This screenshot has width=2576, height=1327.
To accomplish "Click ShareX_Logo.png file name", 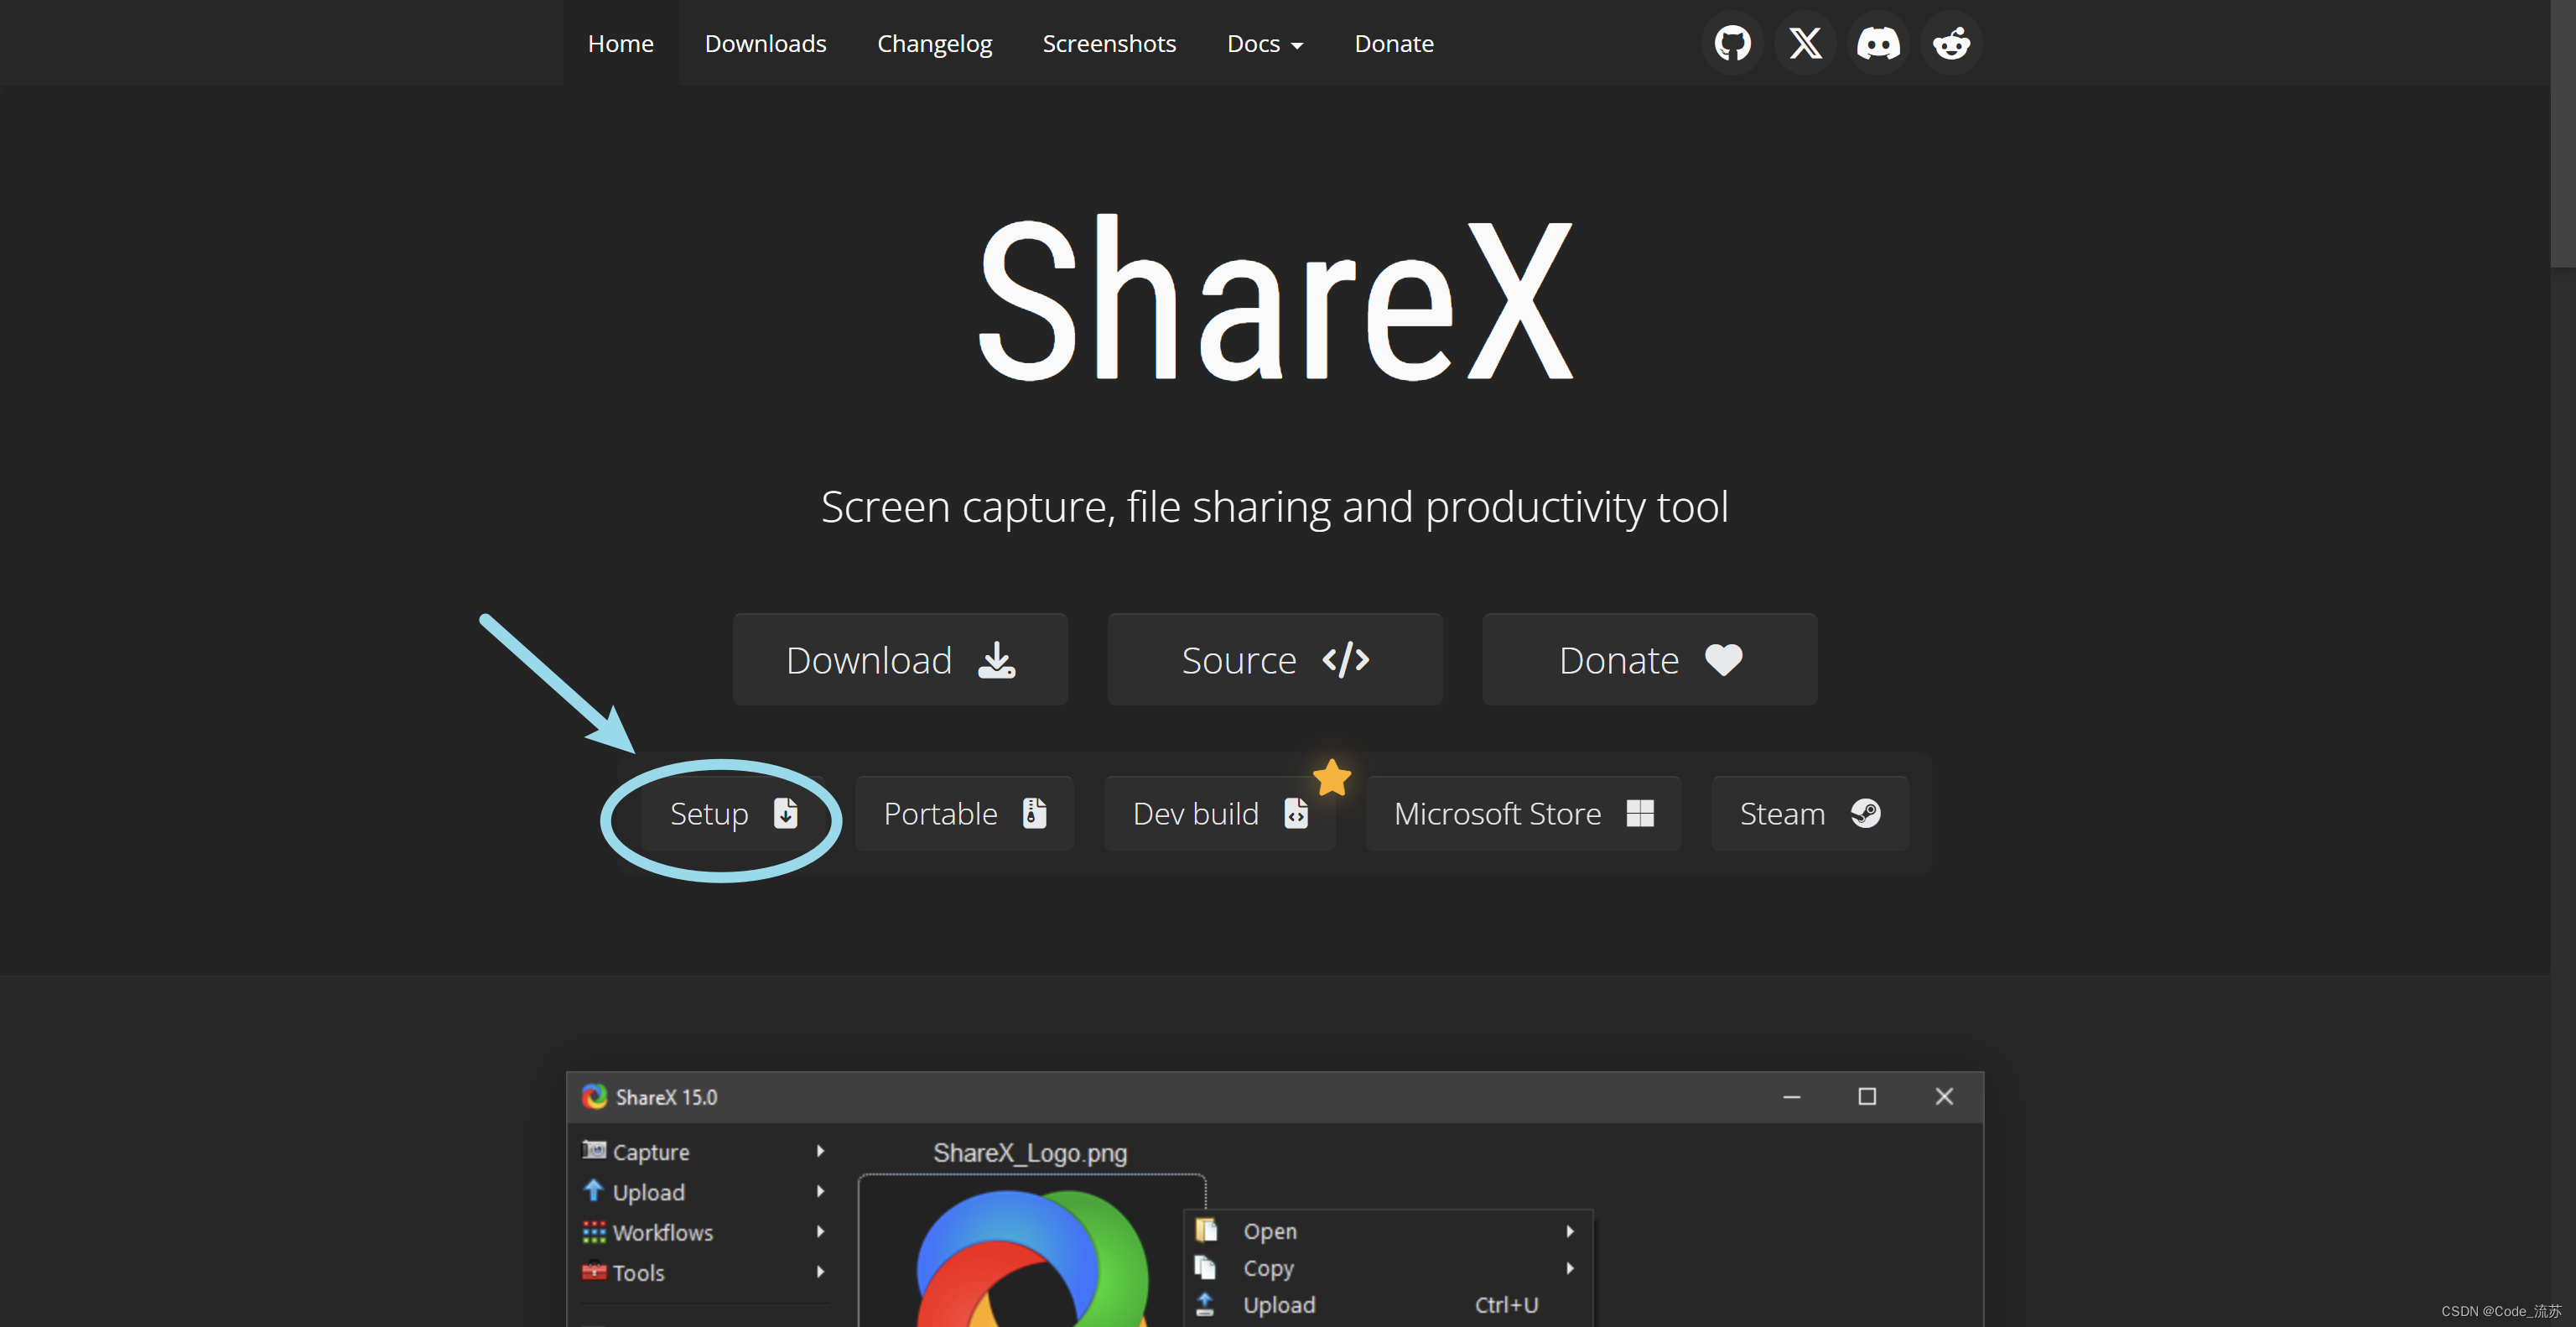I will pos(1030,1153).
